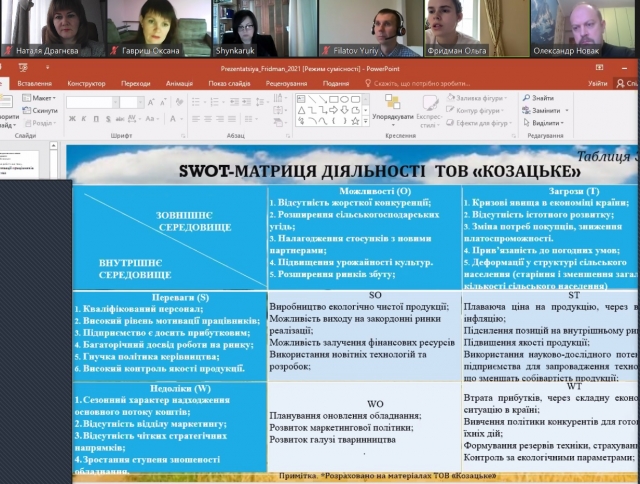
Task: Open the Розділ section dropdown
Action: pyautogui.click(x=40, y=123)
